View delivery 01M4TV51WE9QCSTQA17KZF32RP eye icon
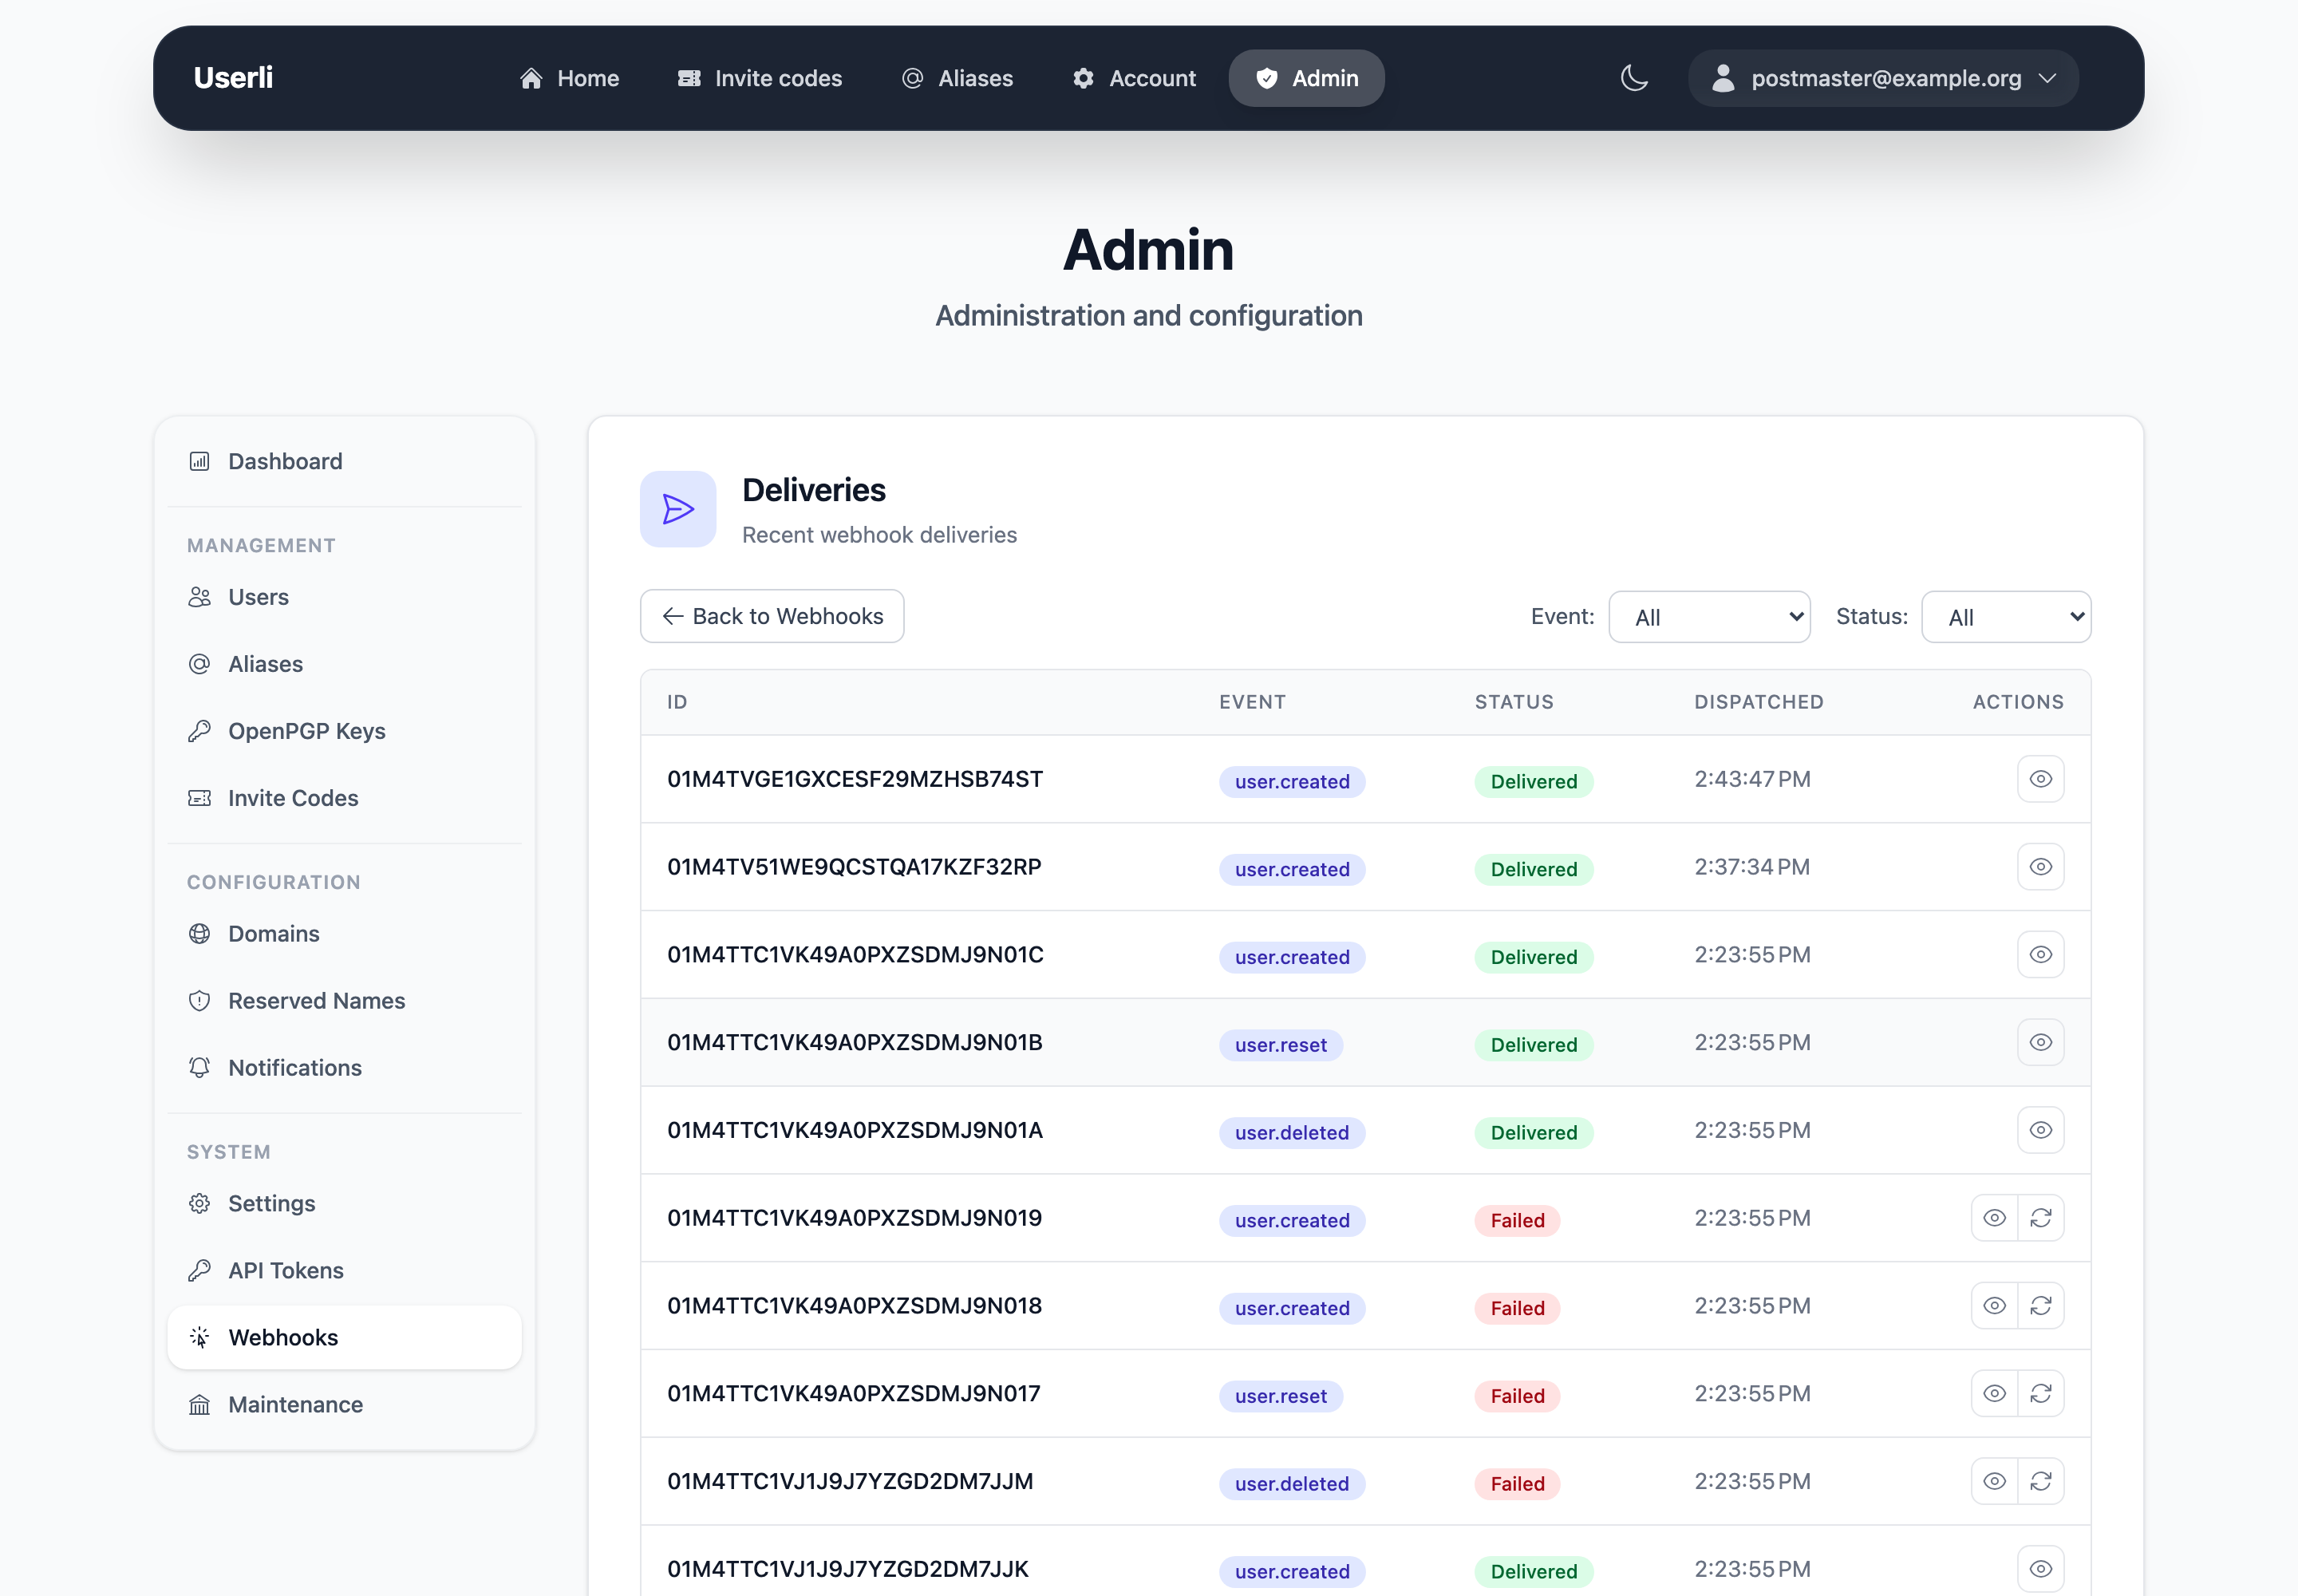2298x1596 pixels. pyautogui.click(x=2040, y=867)
